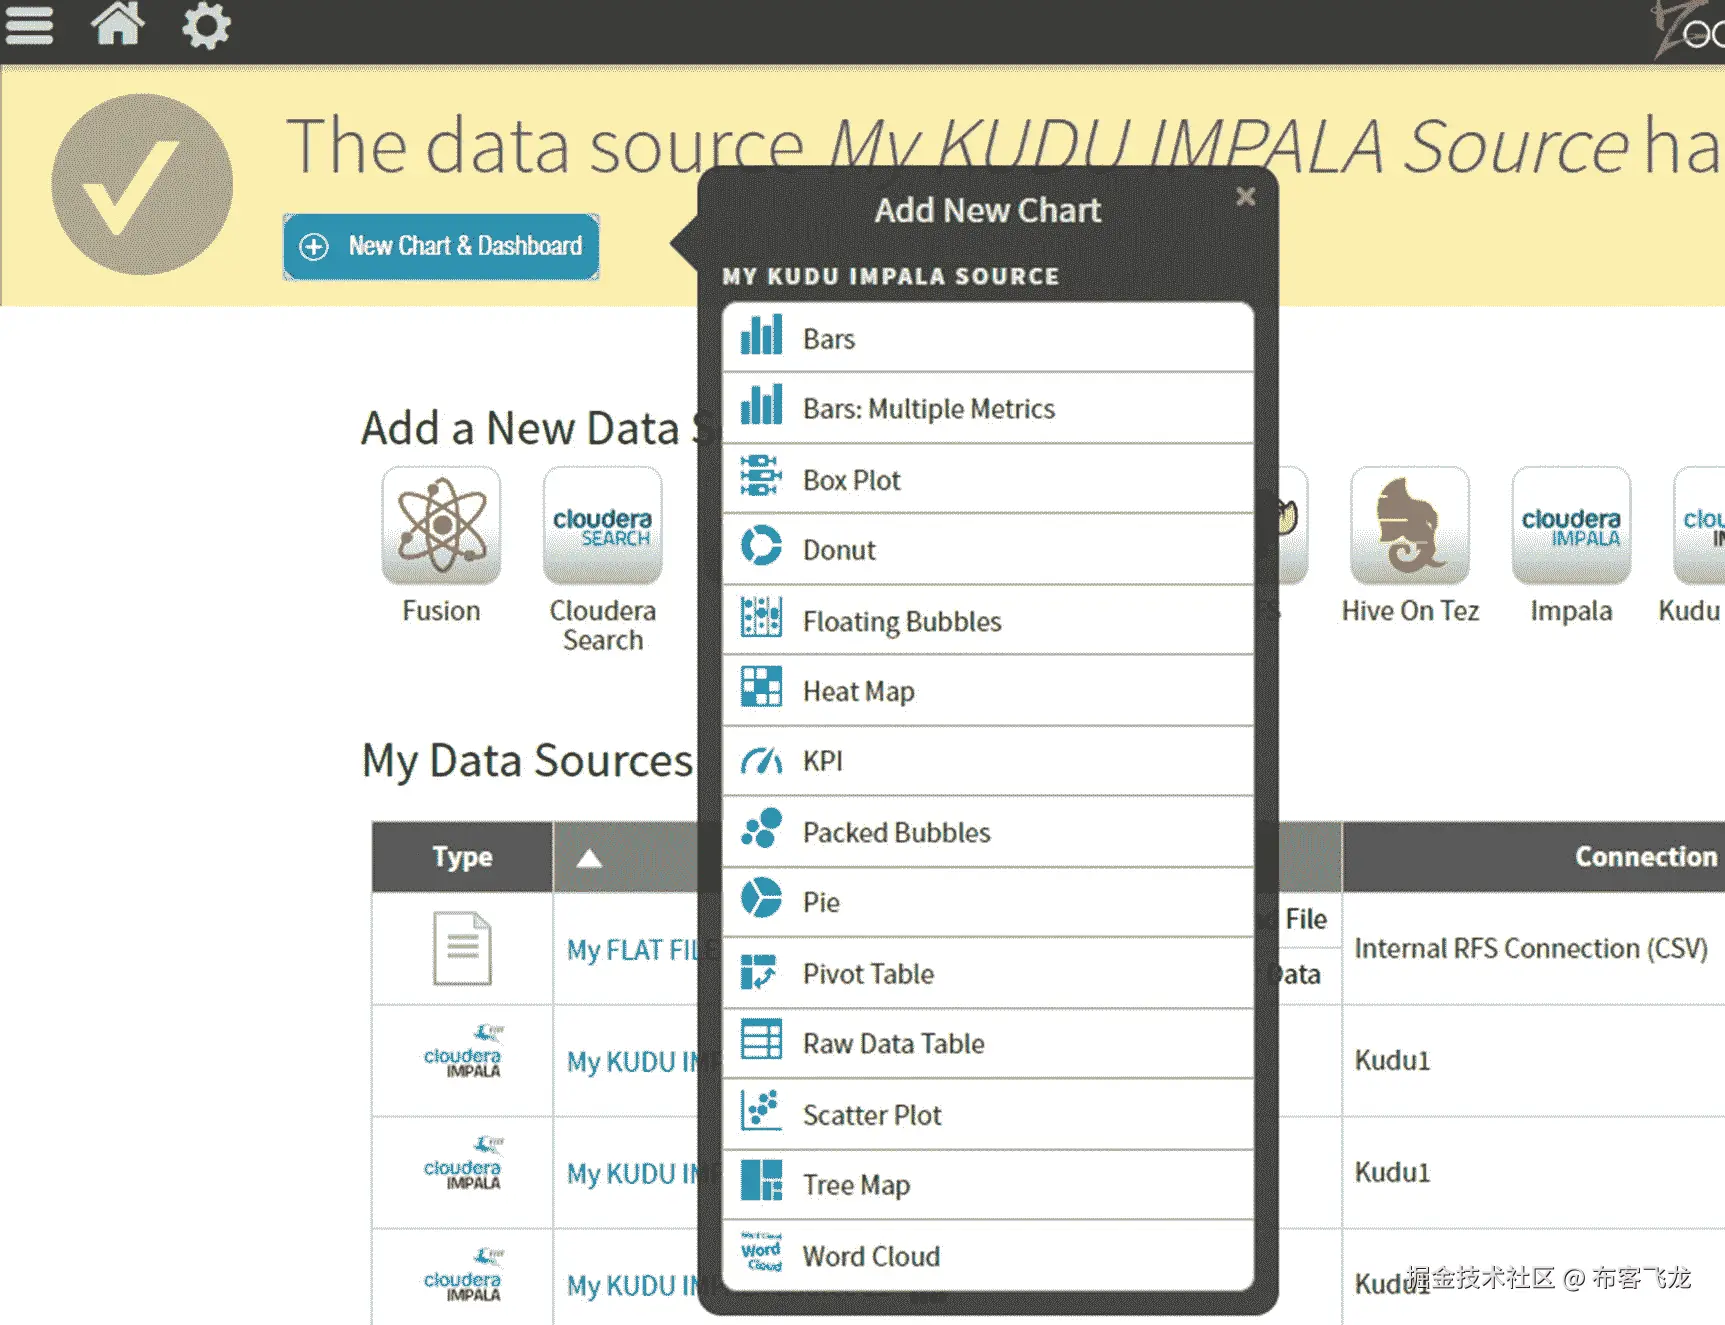
Task: Click Internal RFS Connection (CSV) cell
Action: 1530,948
